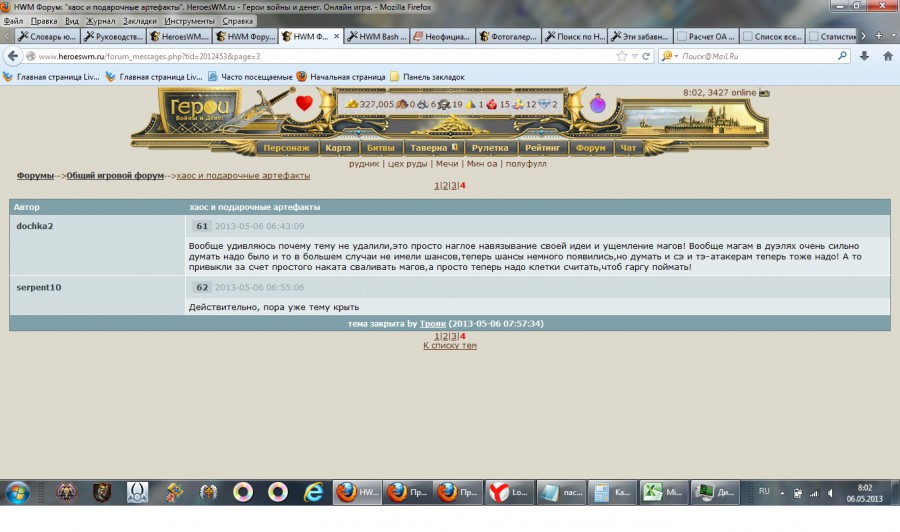Viewport: 900px width, 532px height.
Task: Switch to the 'HW...' Firefox taskbar button
Action: [x=357, y=492]
